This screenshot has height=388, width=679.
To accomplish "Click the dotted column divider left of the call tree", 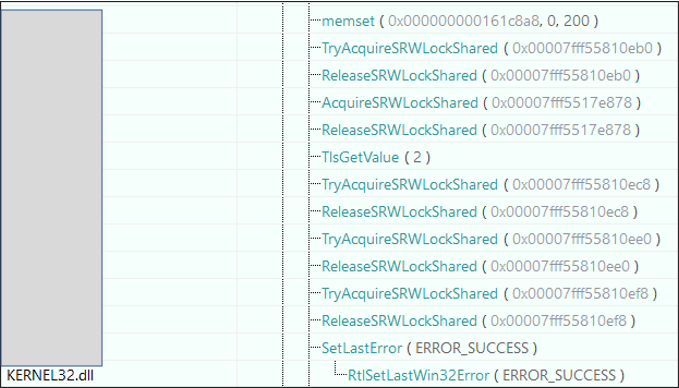I will (283, 194).
